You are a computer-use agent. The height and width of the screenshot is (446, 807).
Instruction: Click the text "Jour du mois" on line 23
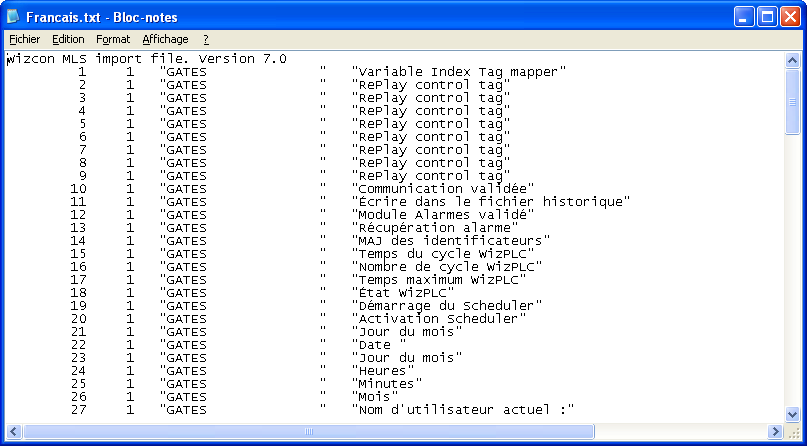407,358
